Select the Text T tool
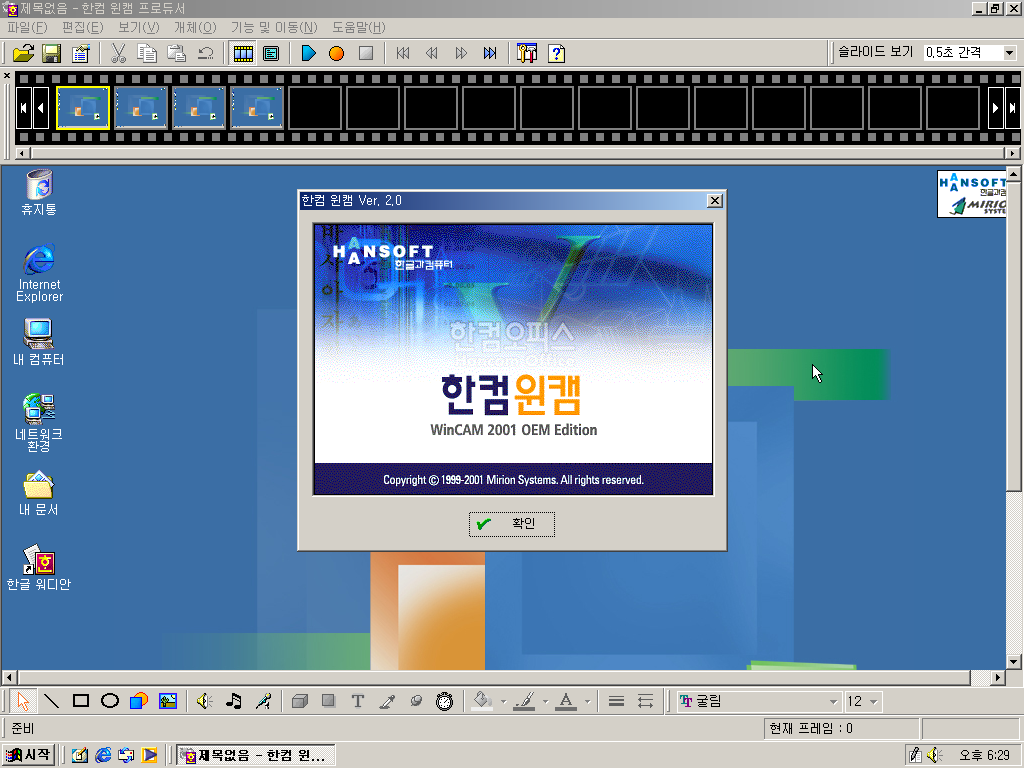The width and height of the screenshot is (1024, 768). coord(357,701)
